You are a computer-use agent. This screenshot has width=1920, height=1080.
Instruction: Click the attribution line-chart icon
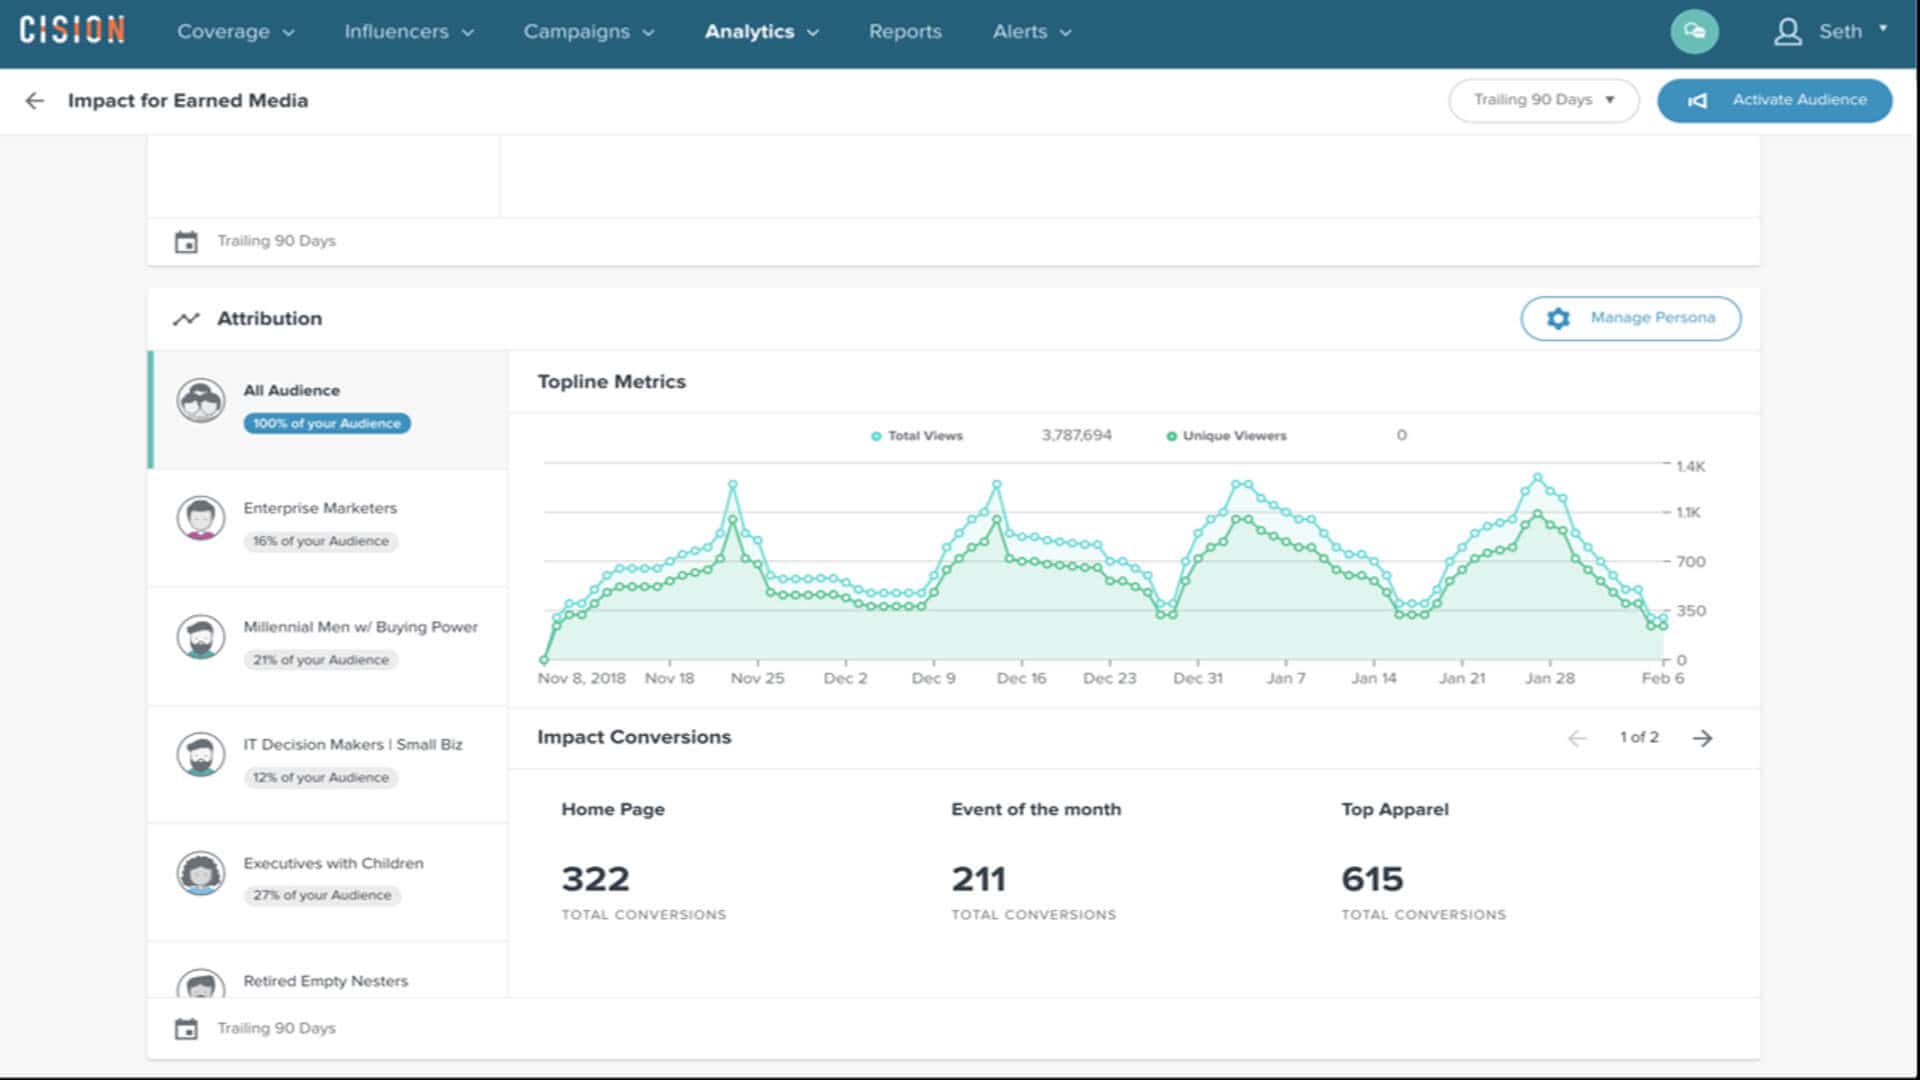[188, 318]
